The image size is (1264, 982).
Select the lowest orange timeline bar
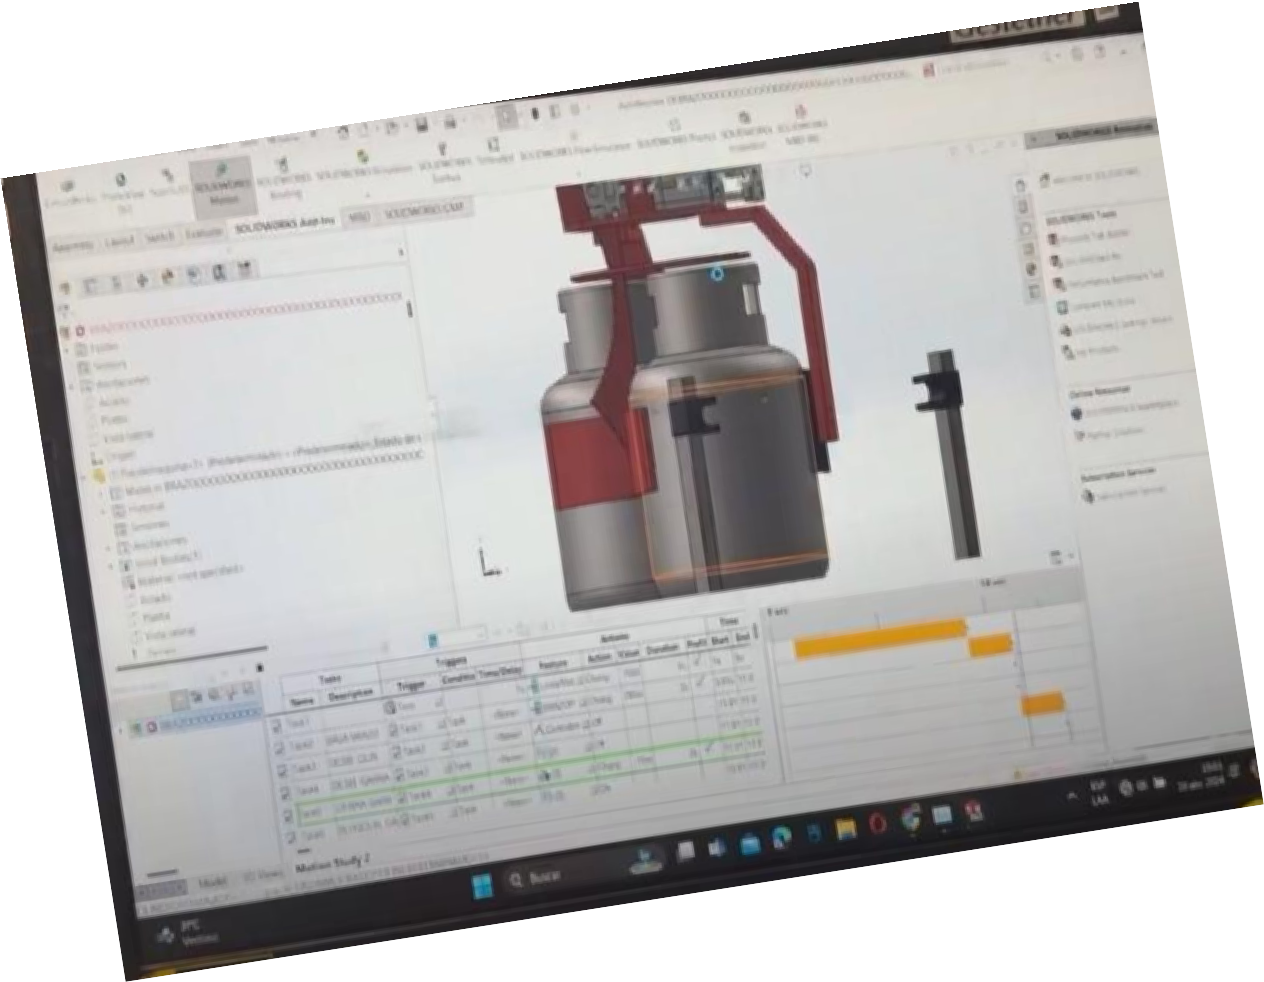(x=1042, y=703)
